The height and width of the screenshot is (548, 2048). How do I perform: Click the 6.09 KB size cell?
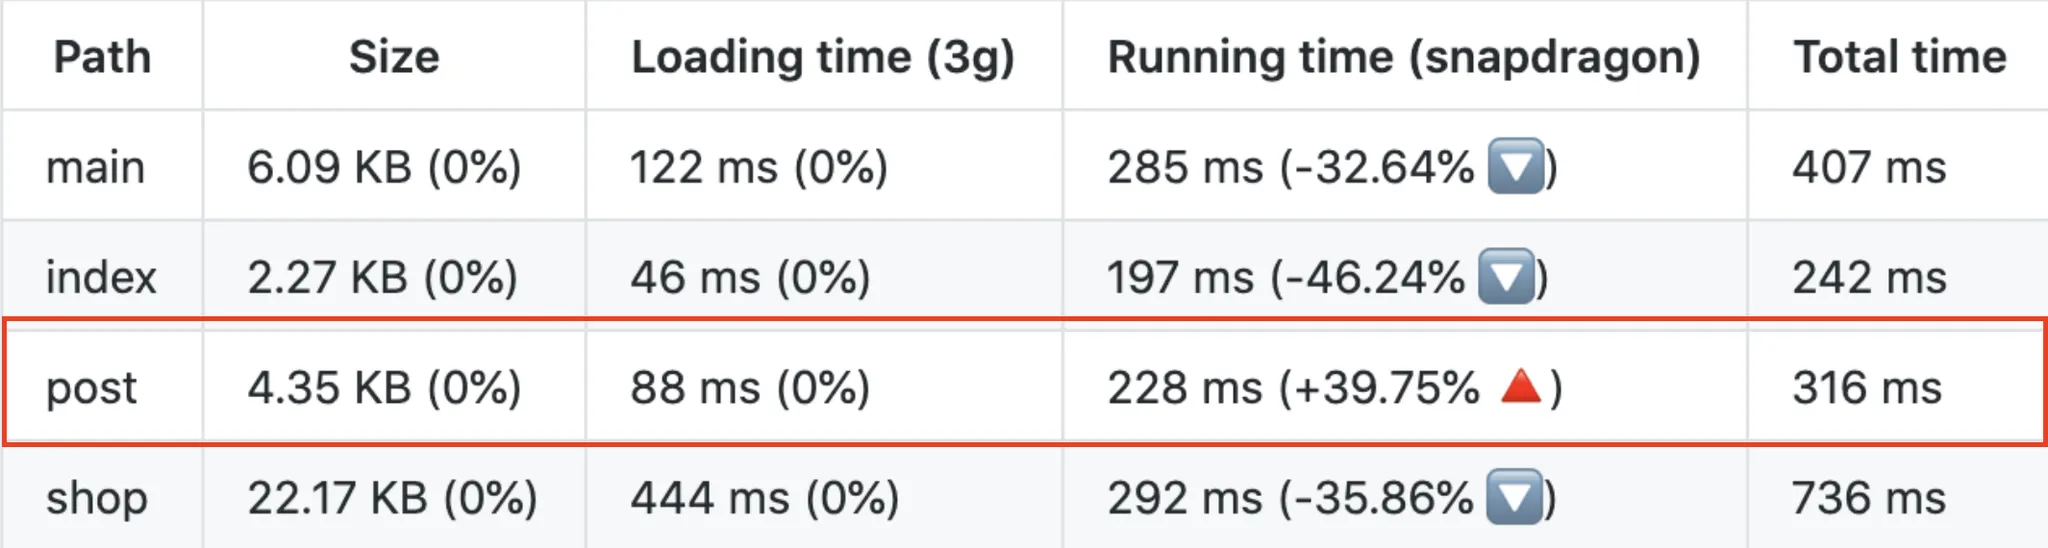point(384,167)
